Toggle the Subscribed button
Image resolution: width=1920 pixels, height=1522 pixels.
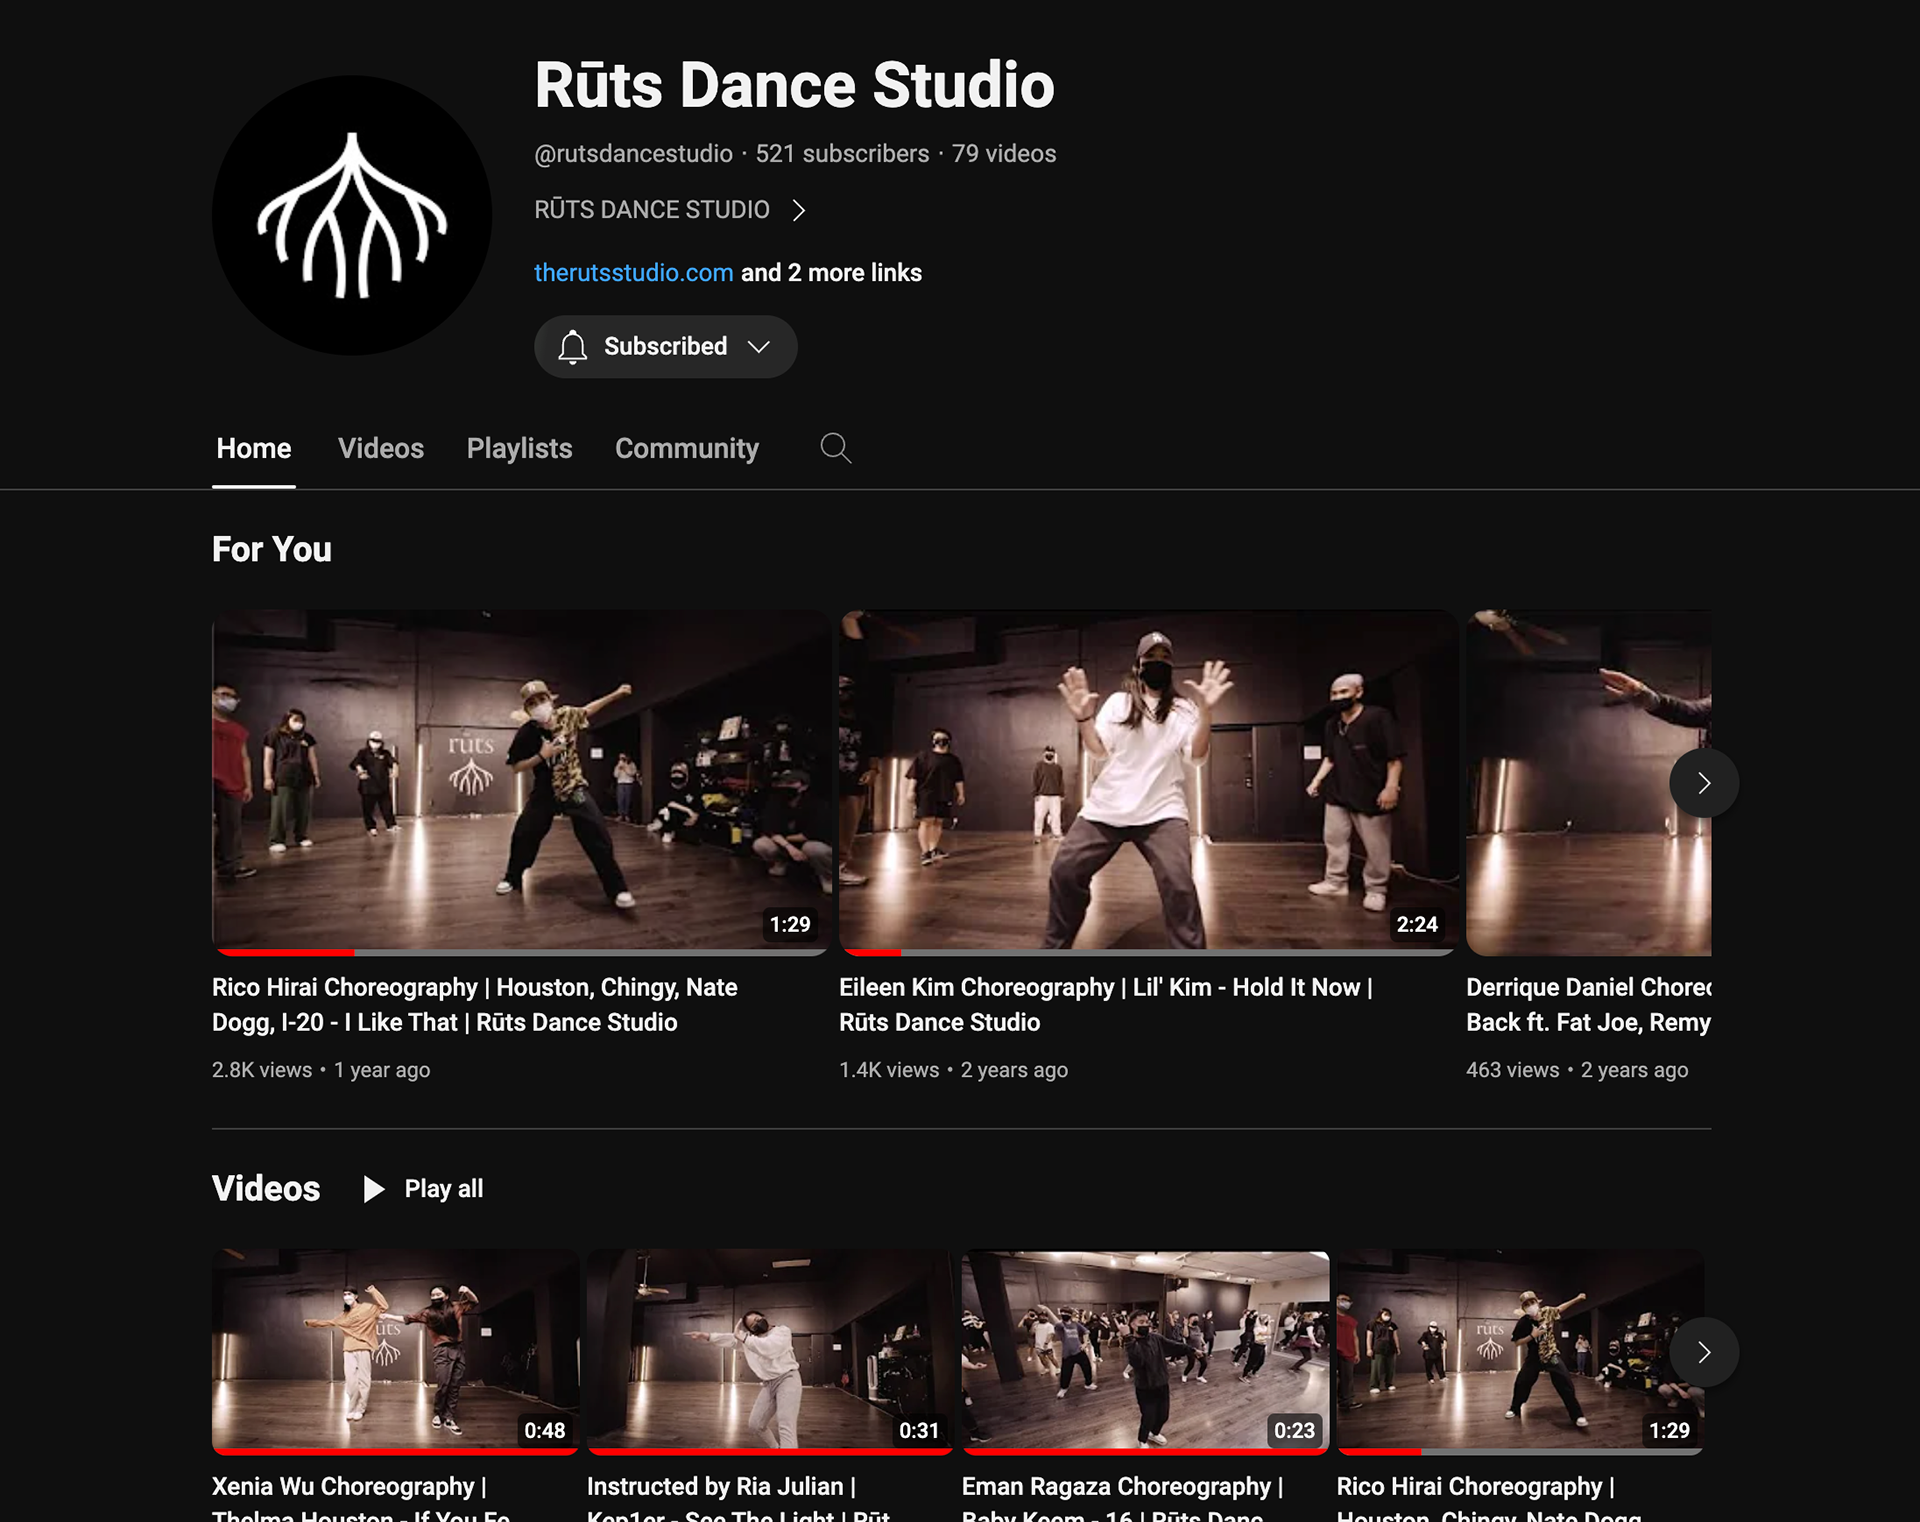click(665, 347)
